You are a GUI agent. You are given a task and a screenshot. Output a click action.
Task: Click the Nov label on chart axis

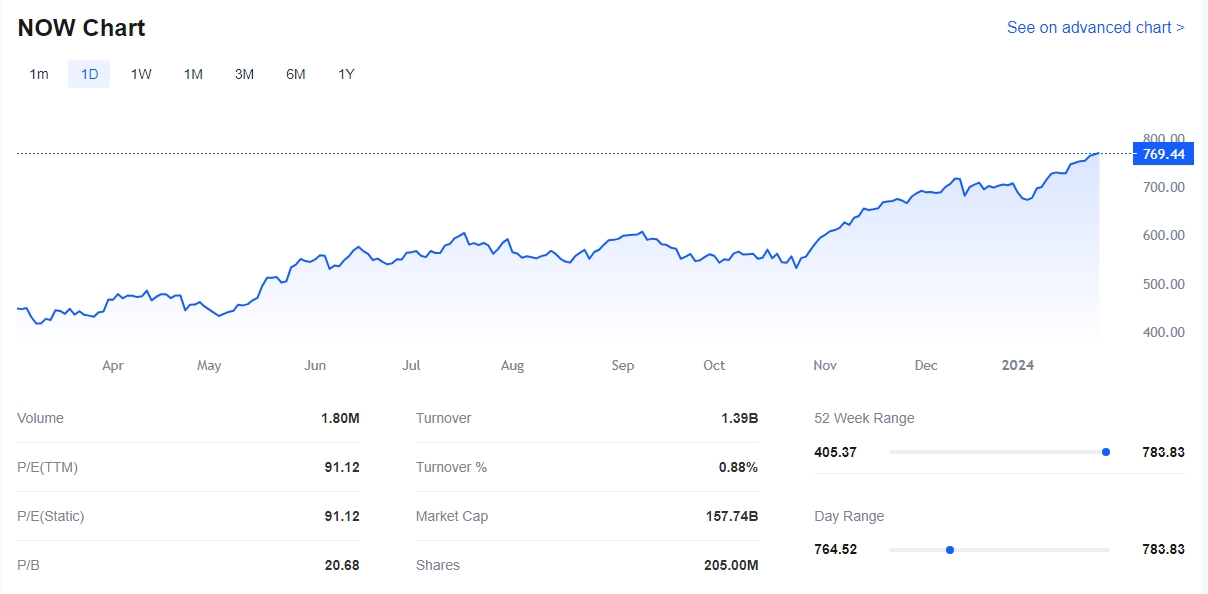[x=825, y=365]
